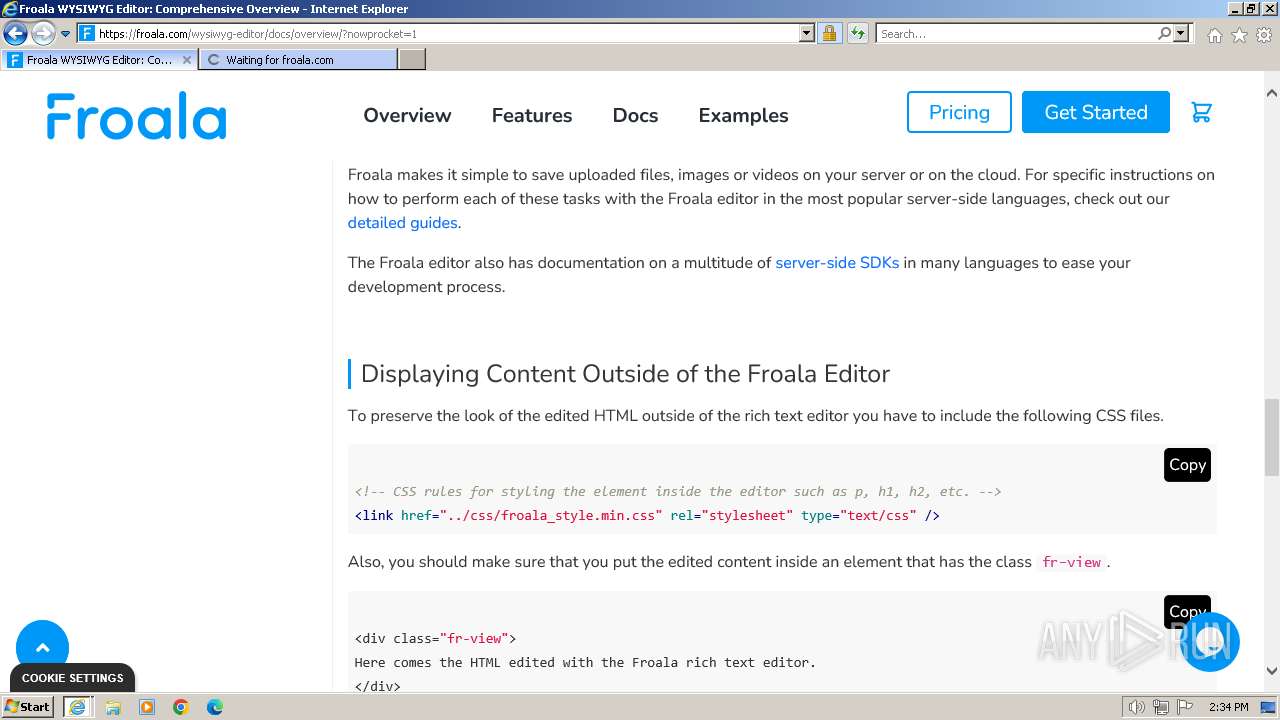This screenshot has width=1280, height=720.
Task: Click the Froala logo
Action: 136,115
